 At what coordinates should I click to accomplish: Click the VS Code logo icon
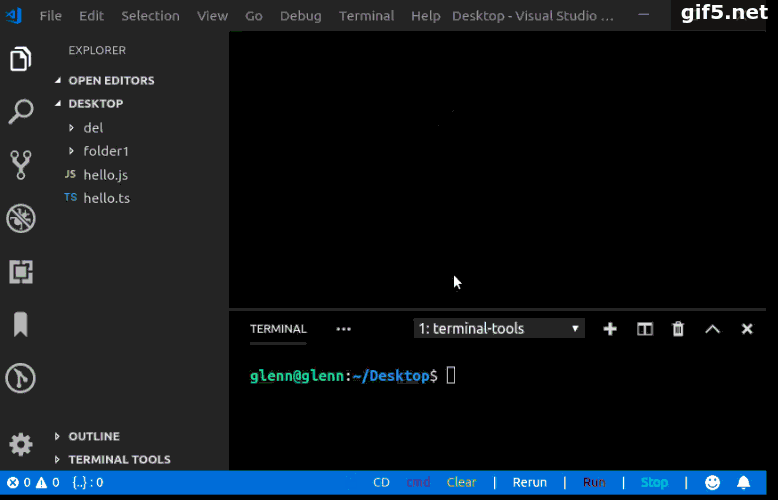tap(13, 15)
